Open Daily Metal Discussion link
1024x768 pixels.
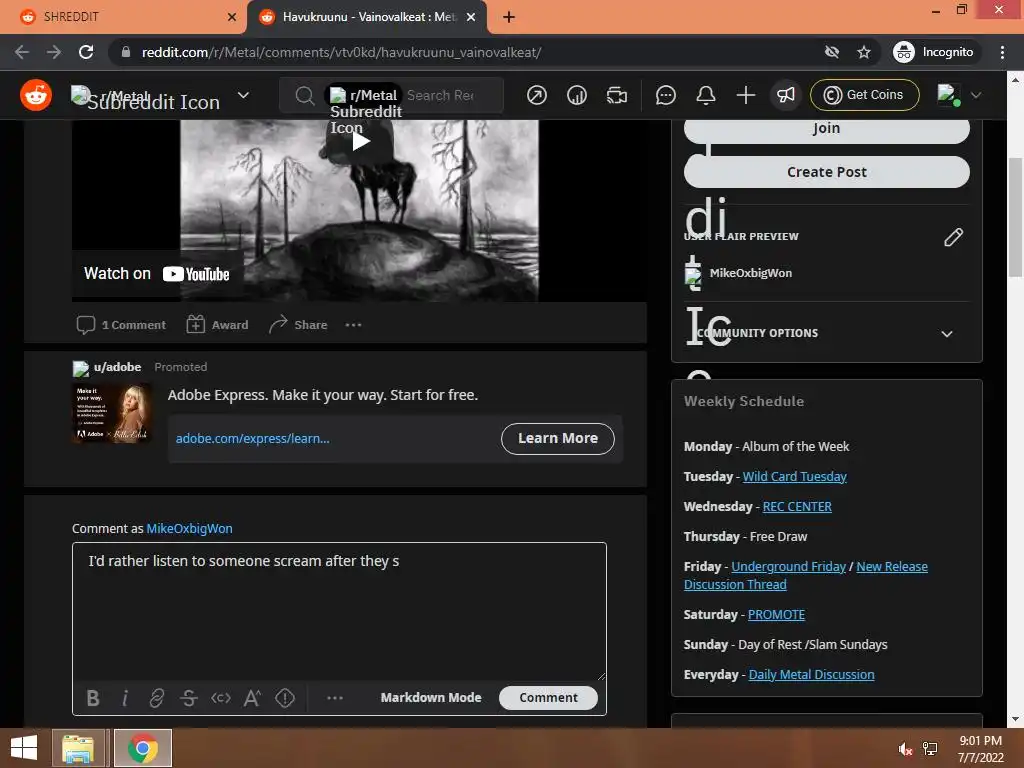(811, 675)
